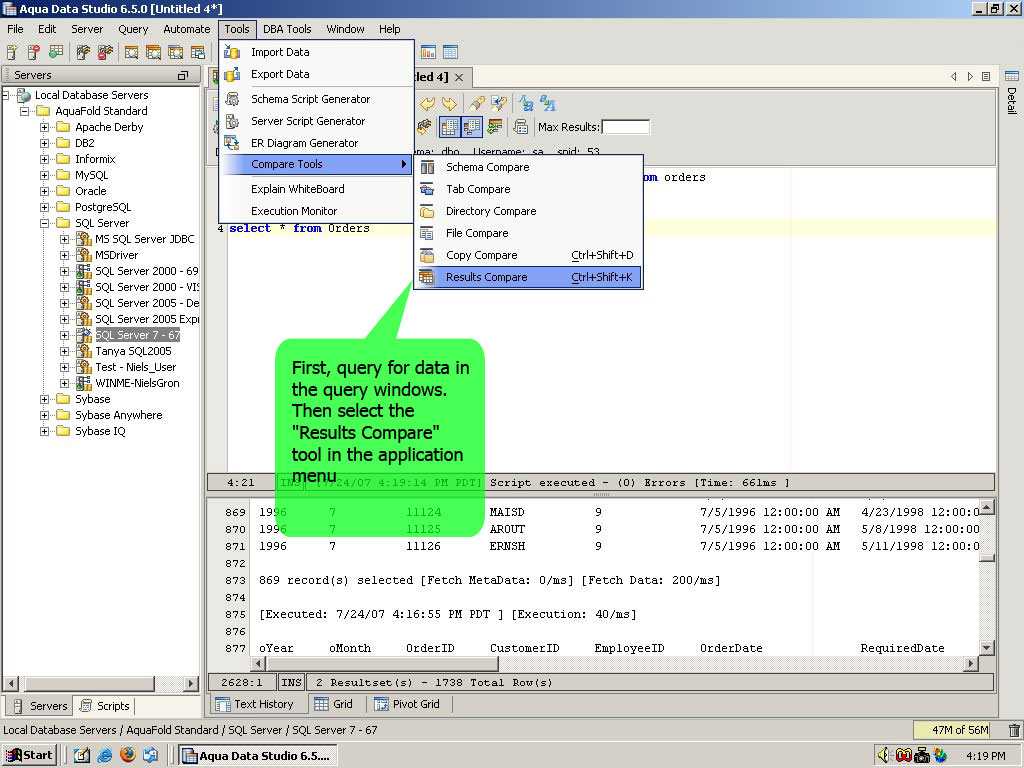Open the Detail side panel
Viewport: 1024px width, 768px height.
click(x=1012, y=93)
